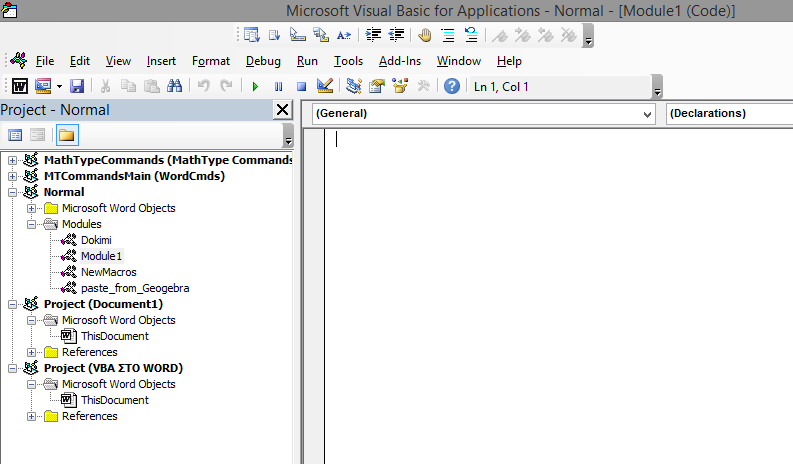Viewport: 793px width, 464px height.
Task: Collapse the Normal project node
Action: point(12,192)
